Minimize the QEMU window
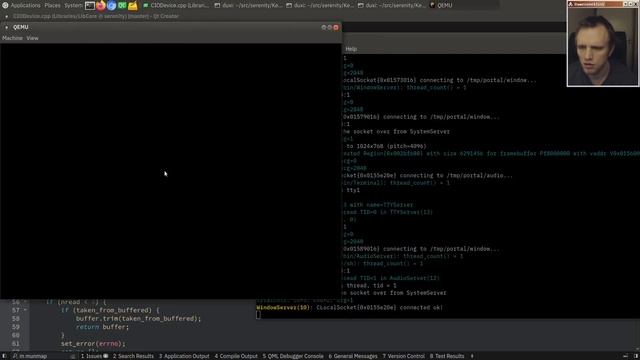 click(324, 27)
